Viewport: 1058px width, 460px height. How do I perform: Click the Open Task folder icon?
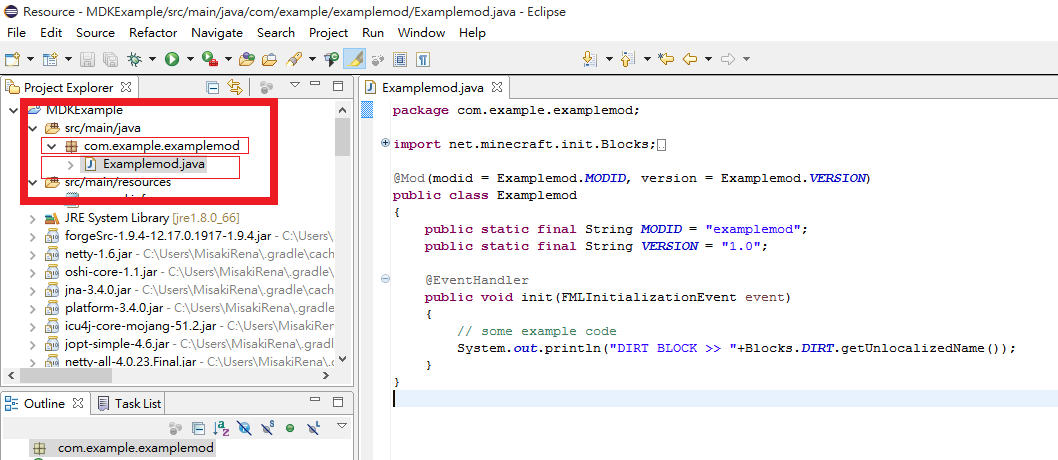coord(269,59)
